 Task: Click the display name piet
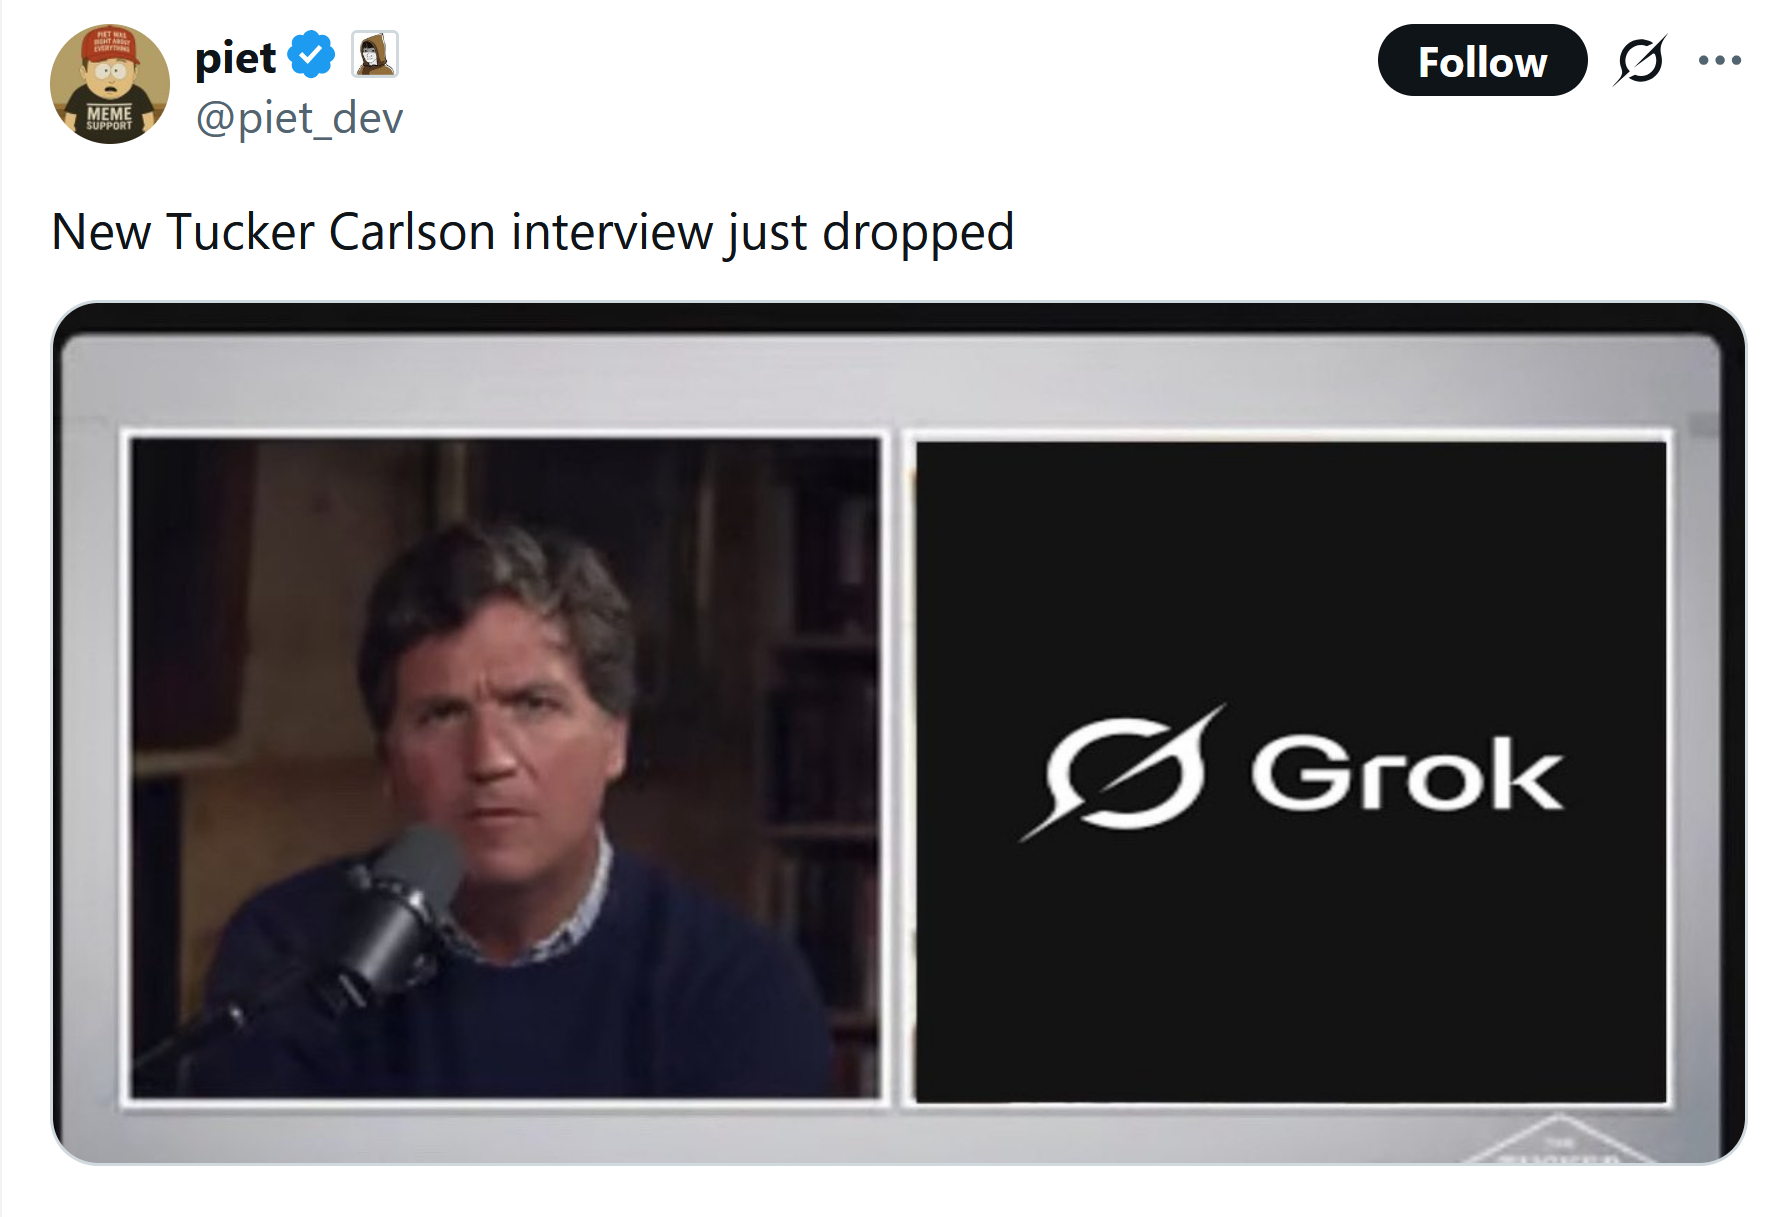[236, 57]
